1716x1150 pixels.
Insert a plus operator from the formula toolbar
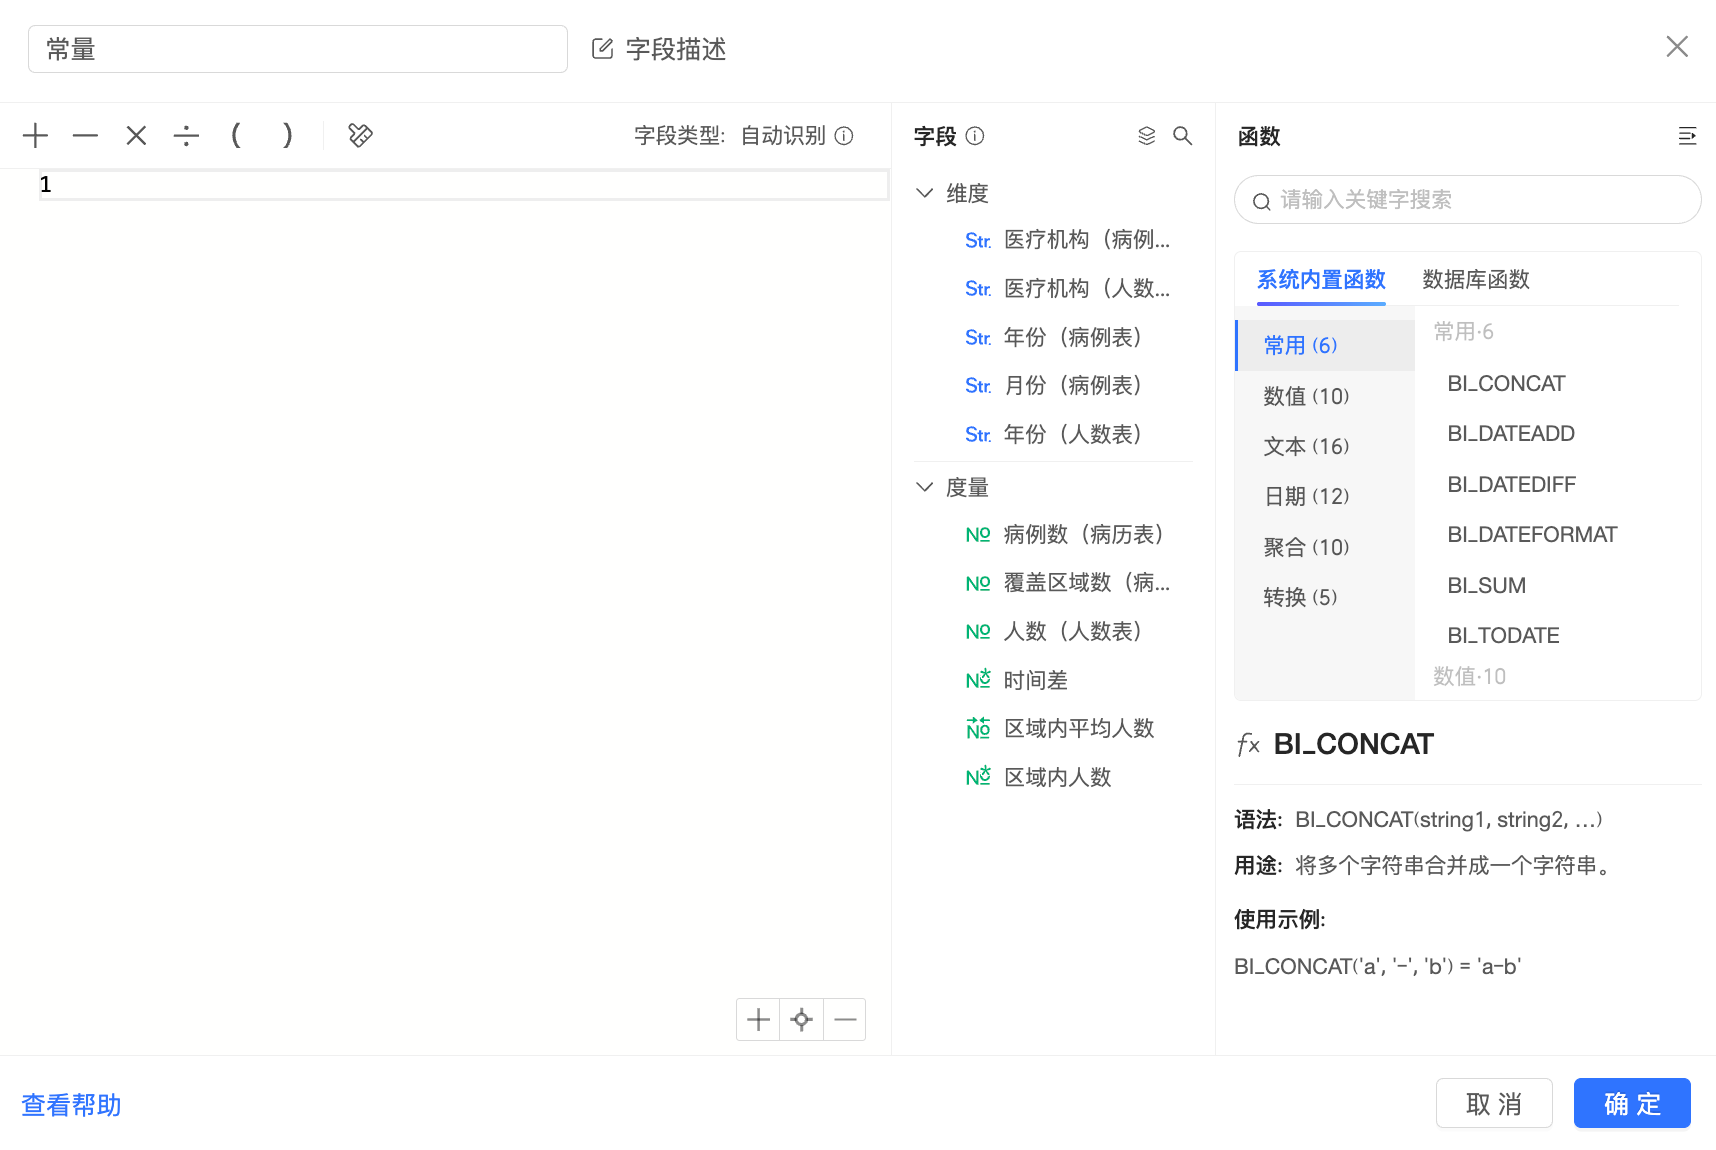pyautogui.click(x=35, y=135)
